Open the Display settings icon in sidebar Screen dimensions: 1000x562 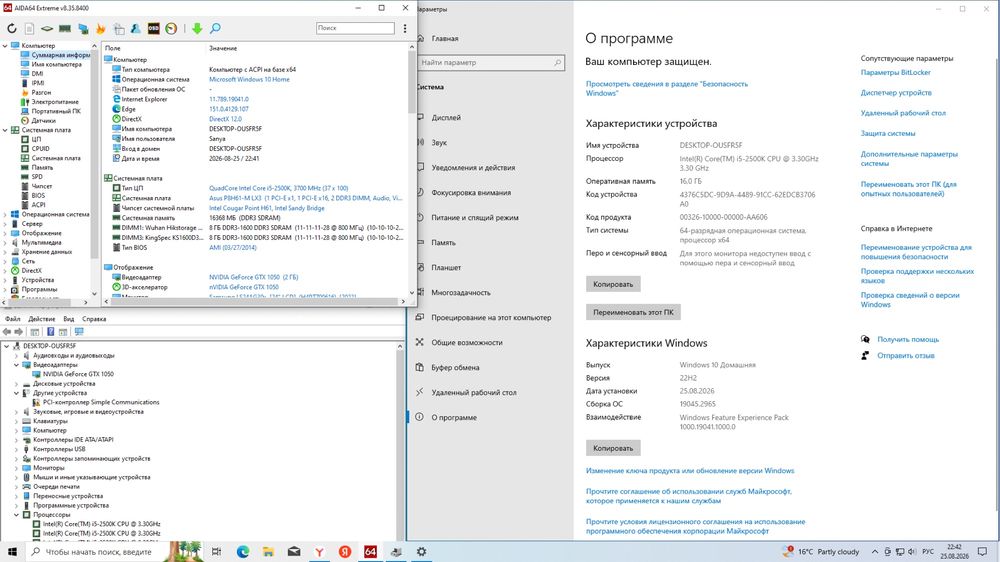420,117
